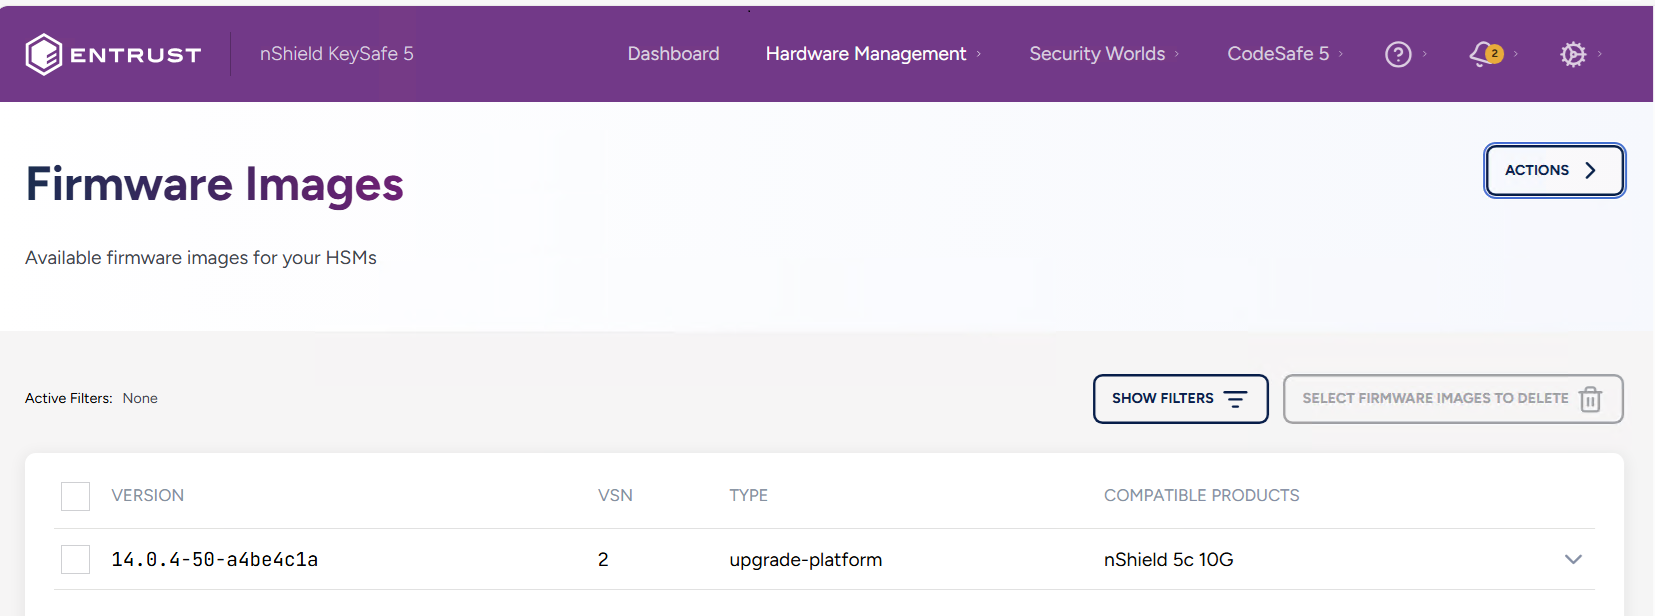Open the Security Worlds menu
1655x616 pixels.
(x=1097, y=54)
